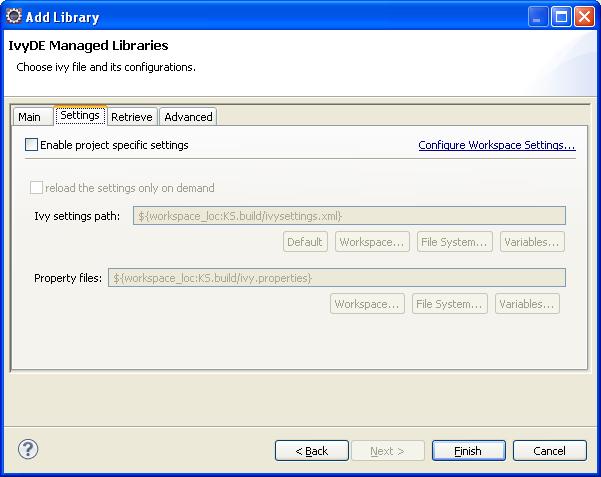Click Variables button under Ivy settings path
The width and height of the screenshot is (601, 477).
(x=532, y=242)
